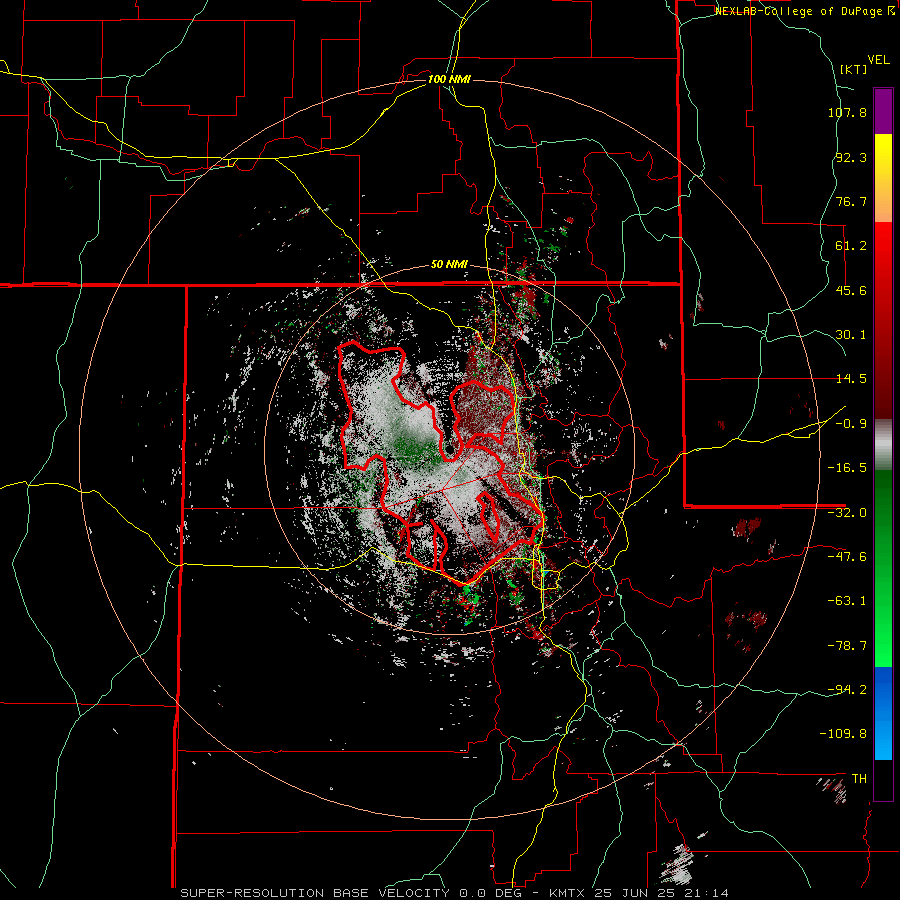This screenshot has width=900, height=900.
Task: Click the gray segment of the color bar
Action: [x=883, y=445]
